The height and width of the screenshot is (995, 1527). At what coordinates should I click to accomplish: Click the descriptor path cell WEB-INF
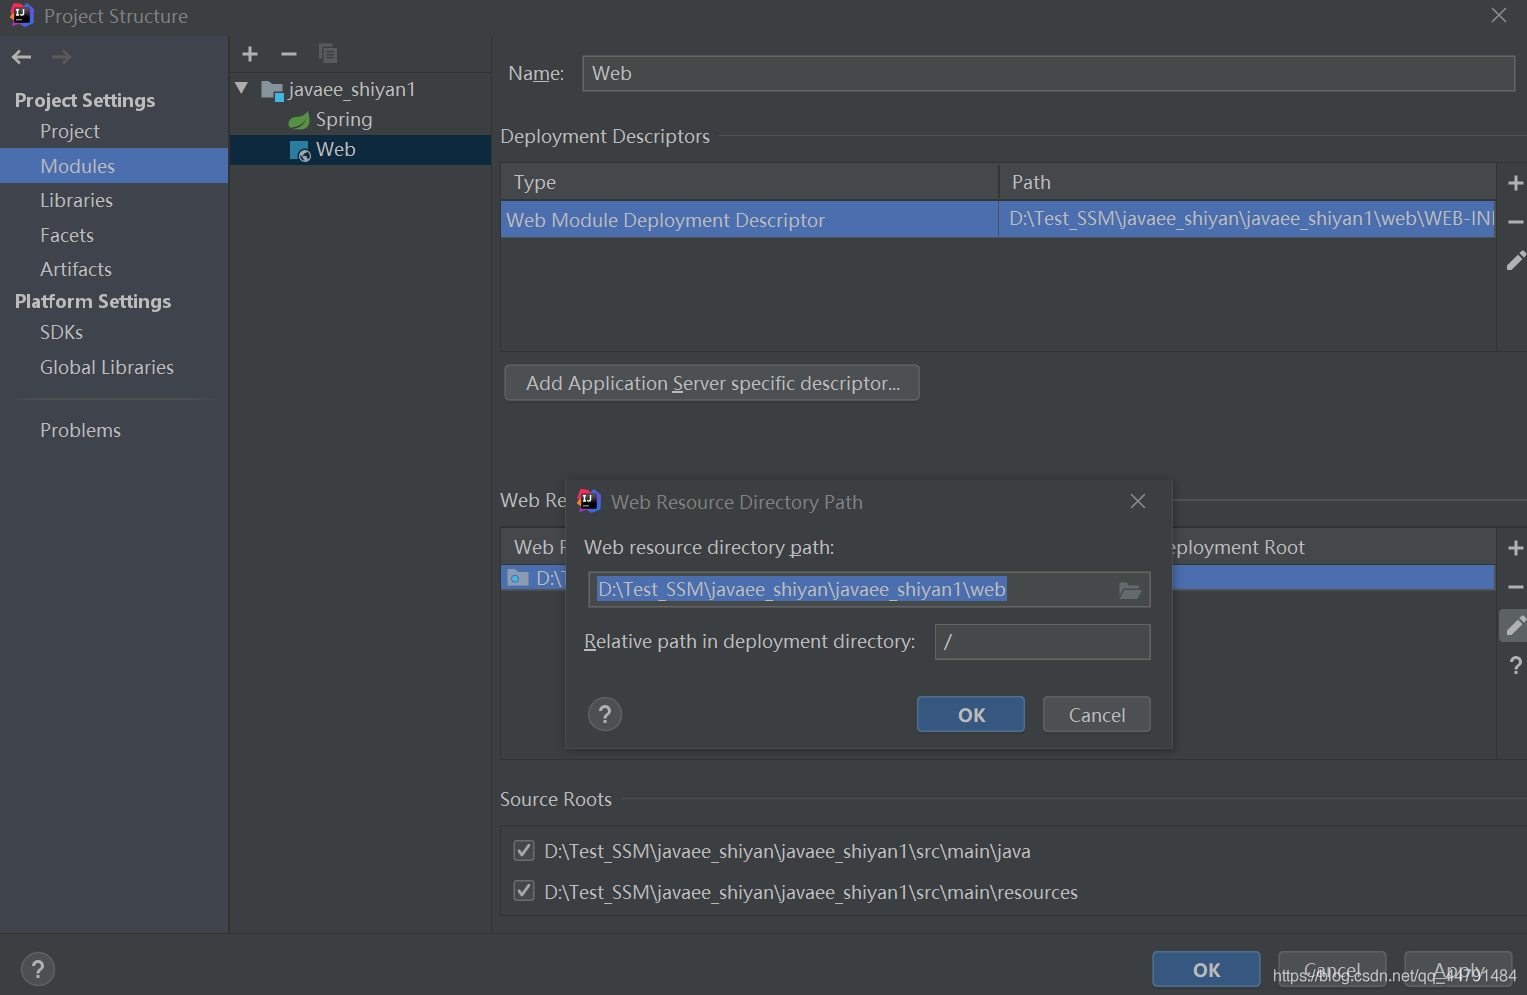1247,220
